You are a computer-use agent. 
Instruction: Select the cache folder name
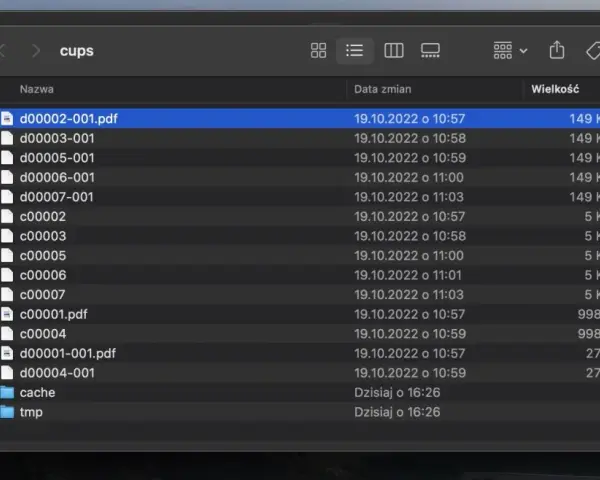coord(38,392)
